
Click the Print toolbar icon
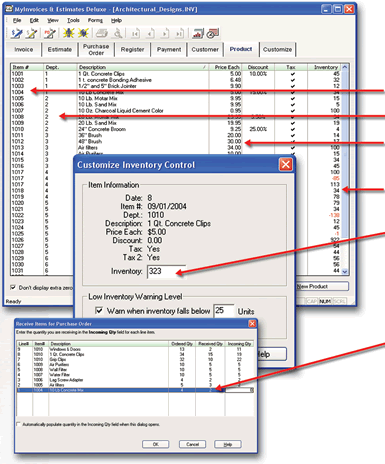(x=101, y=33)
